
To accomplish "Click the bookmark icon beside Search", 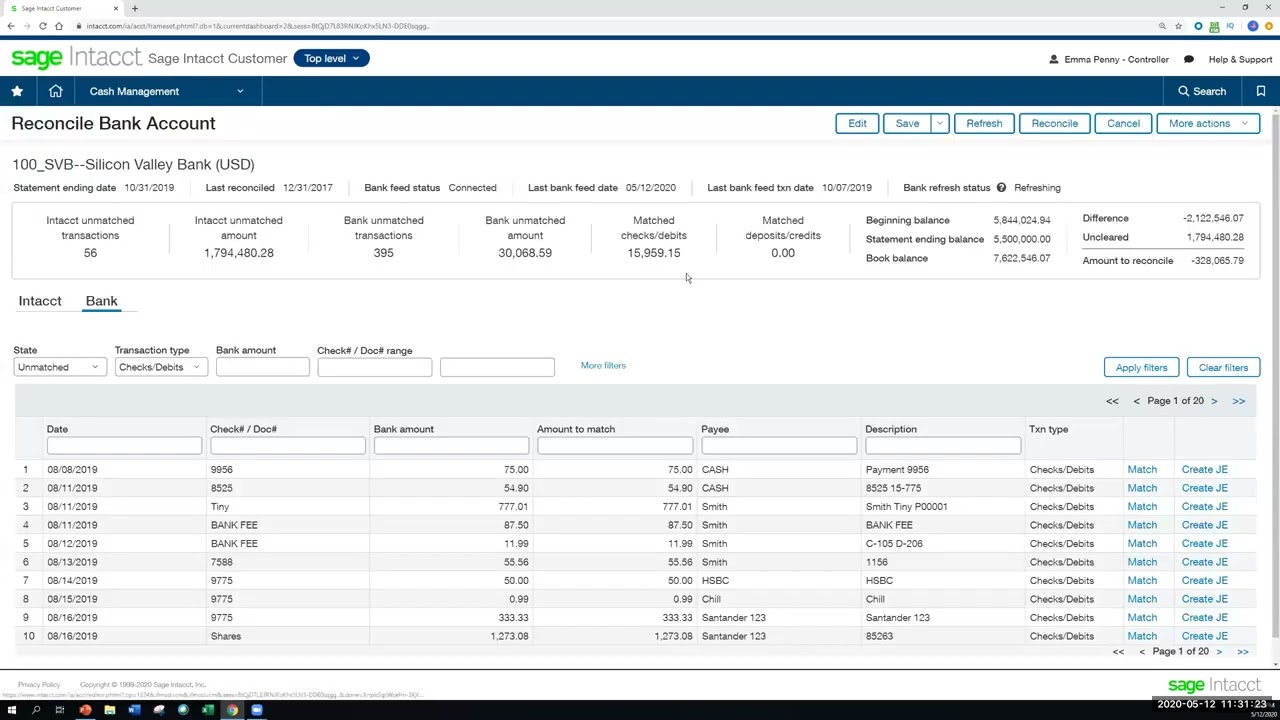I will (1261, 91).
